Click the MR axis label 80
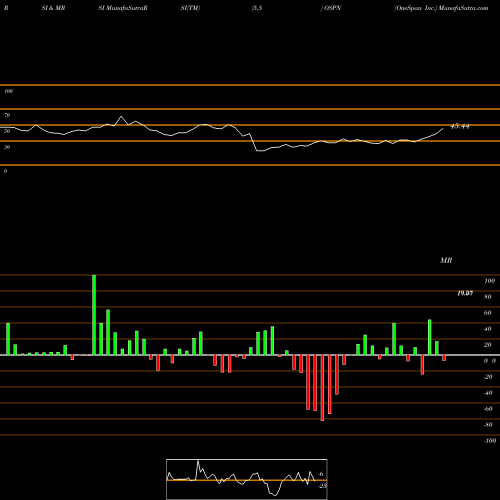Screen dimensions: 500x500 click(488, 297)
